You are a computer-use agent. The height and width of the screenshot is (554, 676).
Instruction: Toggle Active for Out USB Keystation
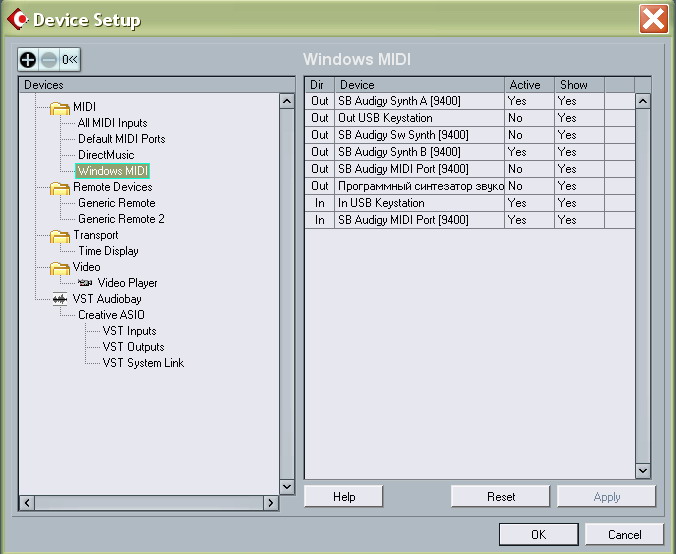tap(529, 118)
